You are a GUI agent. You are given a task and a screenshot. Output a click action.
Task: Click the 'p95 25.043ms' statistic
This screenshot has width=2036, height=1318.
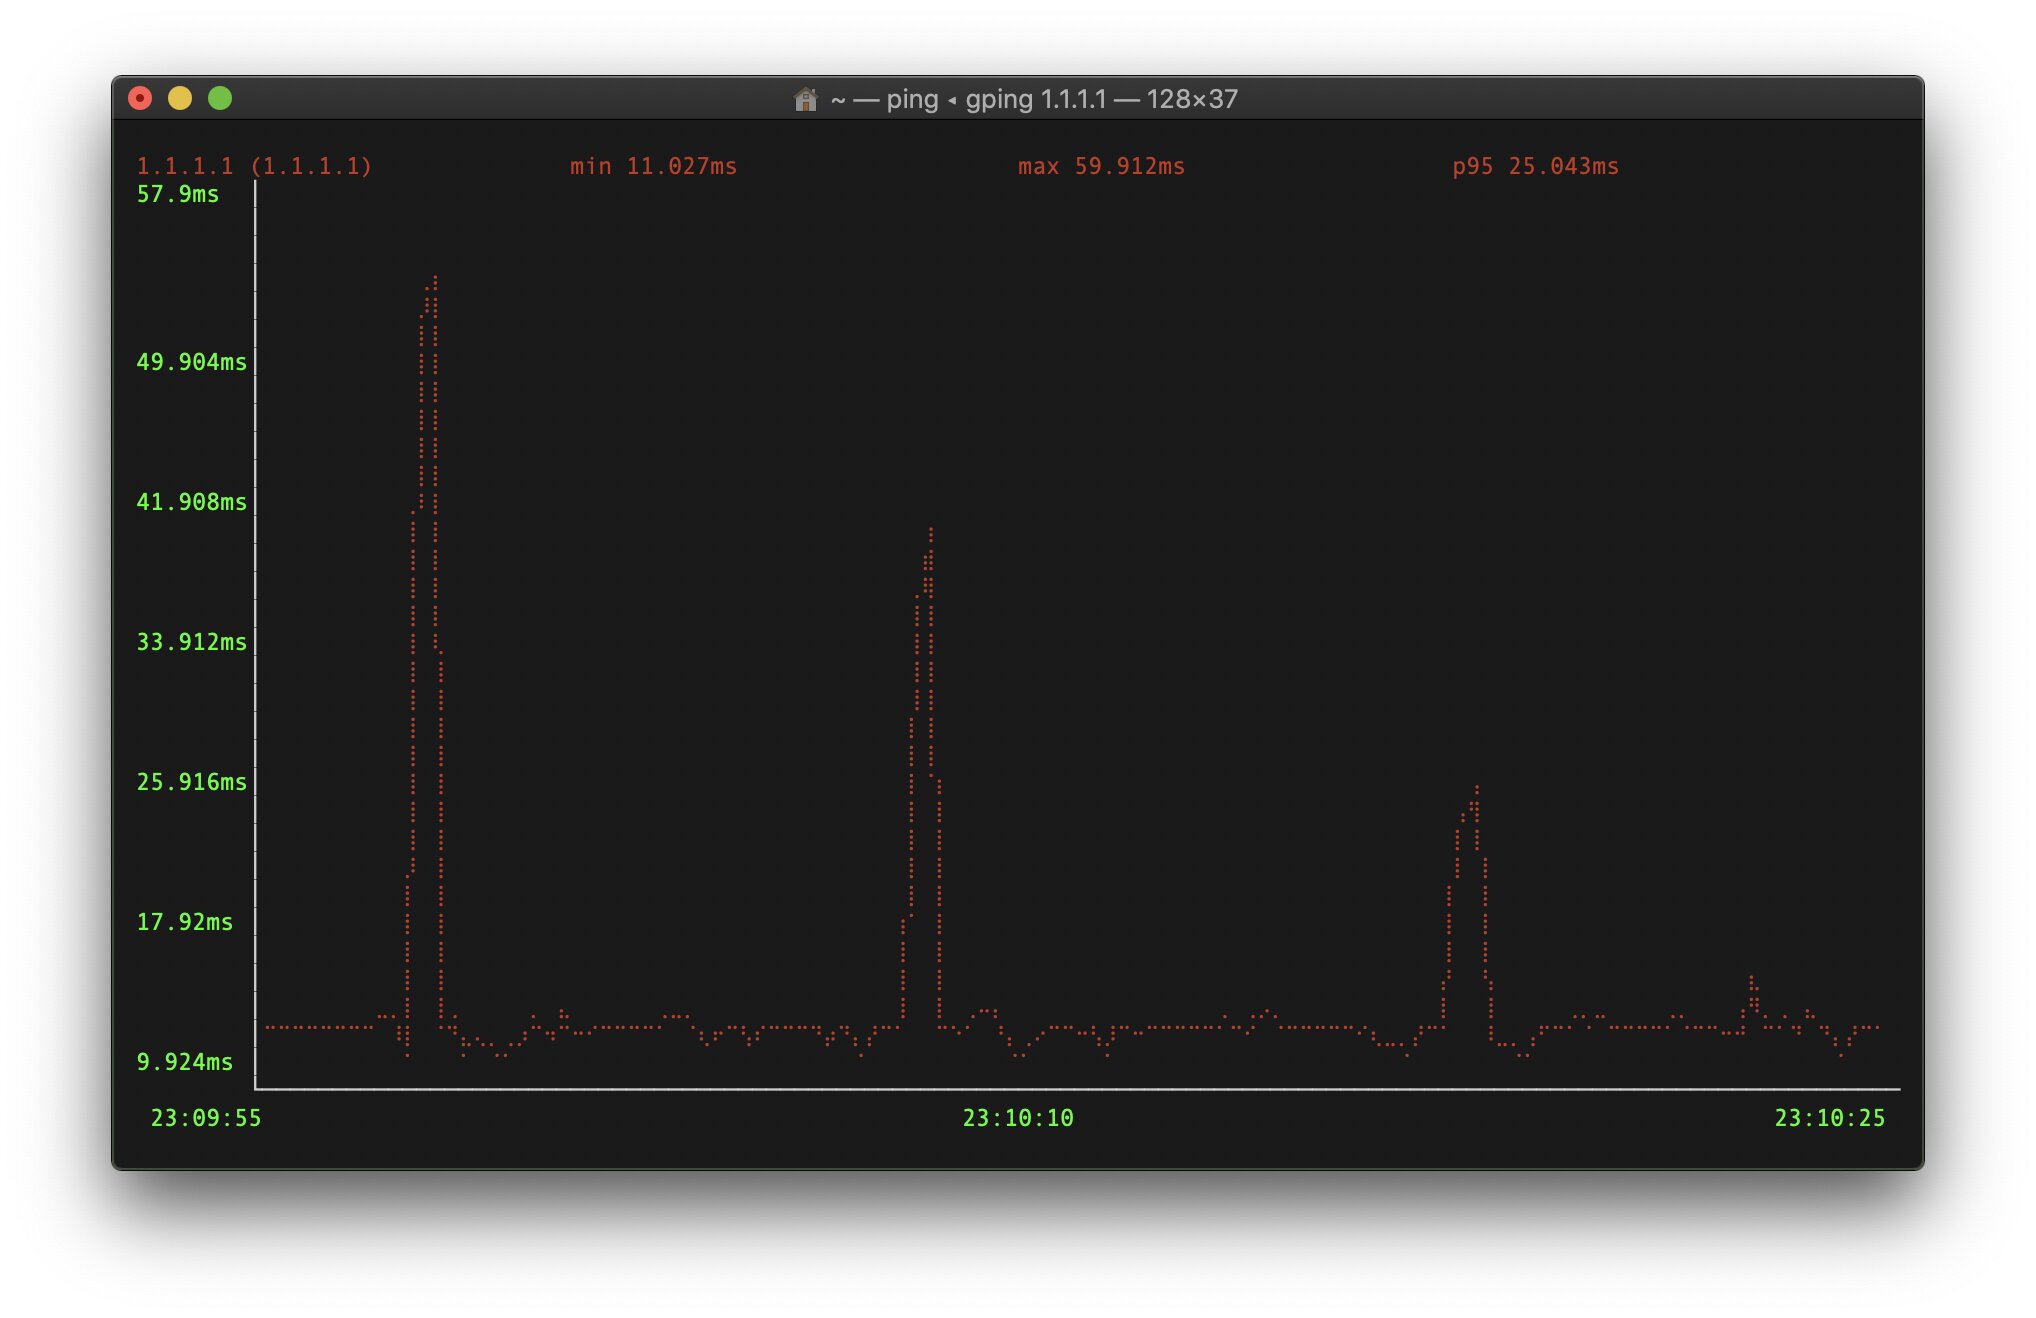1535,166
